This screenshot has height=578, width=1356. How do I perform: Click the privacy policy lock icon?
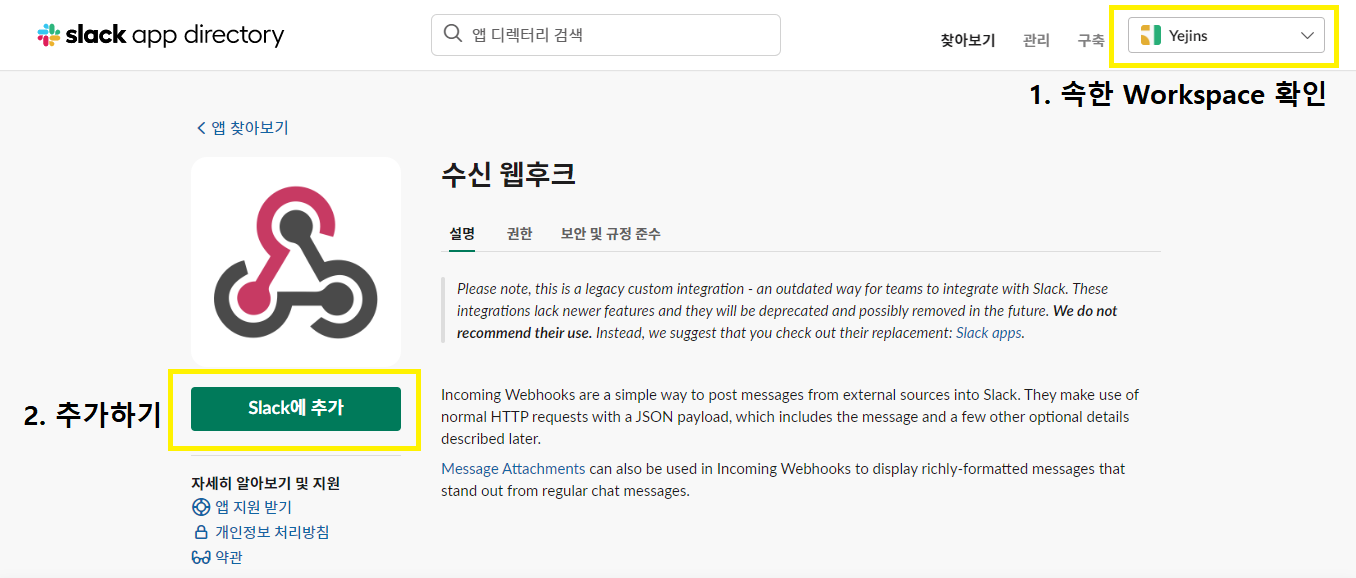coord(201,532)
